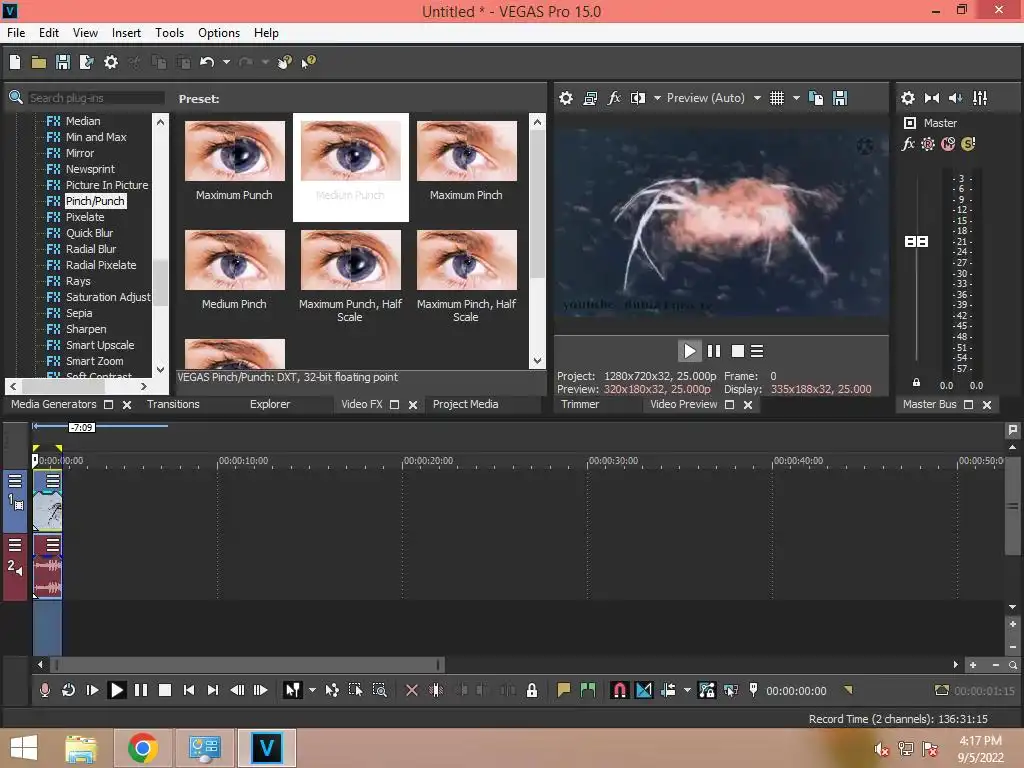Open Master Bus audio properties gear
This screenshot has height=768, width=1024.
908,98
